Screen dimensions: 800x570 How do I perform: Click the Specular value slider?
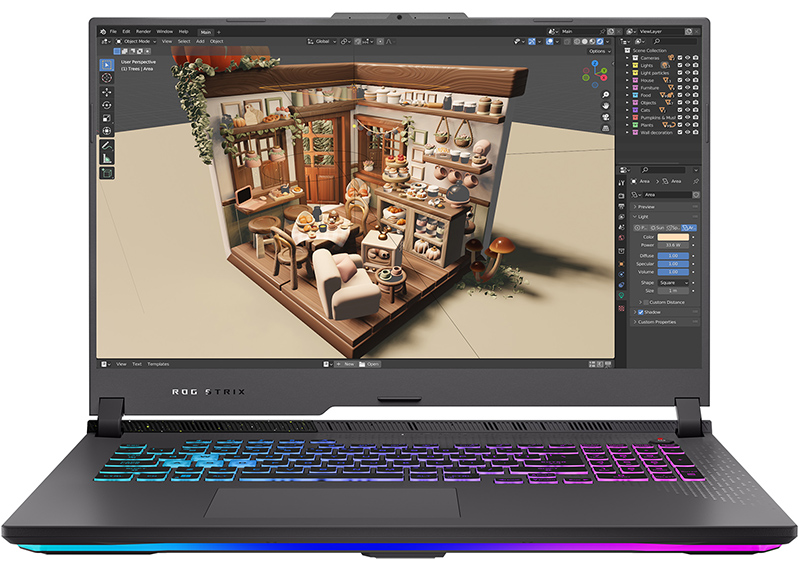click(673, 264)
